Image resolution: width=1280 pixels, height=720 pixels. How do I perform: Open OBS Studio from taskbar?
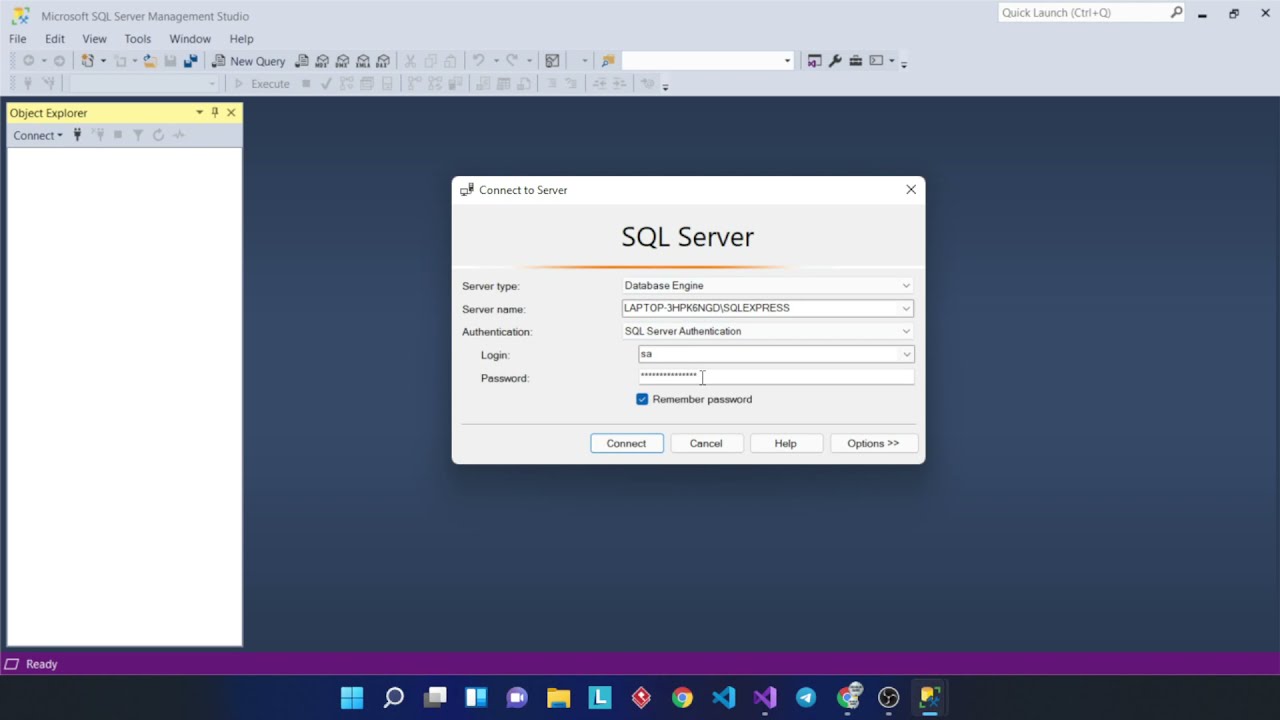(888, 698)
